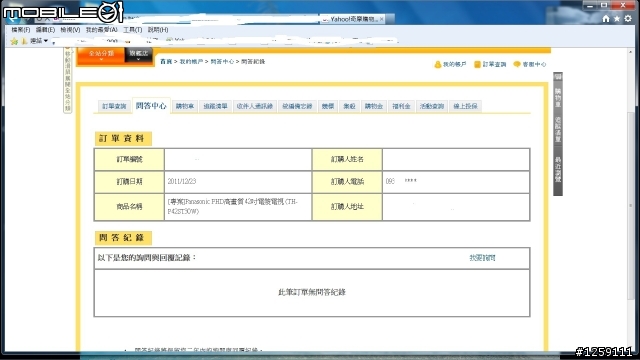640x360 pixels.
Task: Open 活動查詢 tab
Action: 432,106
